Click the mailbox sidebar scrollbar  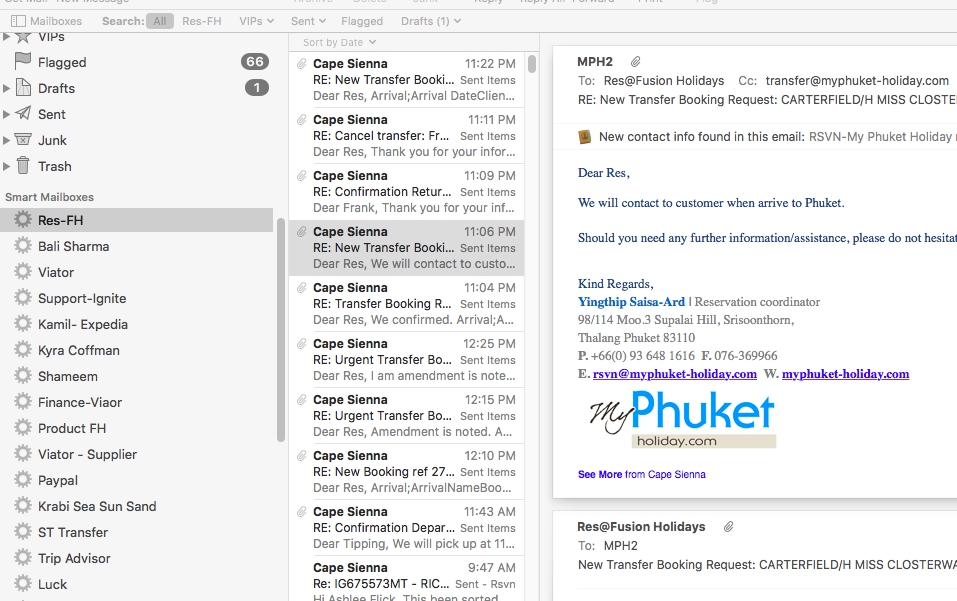281,329
